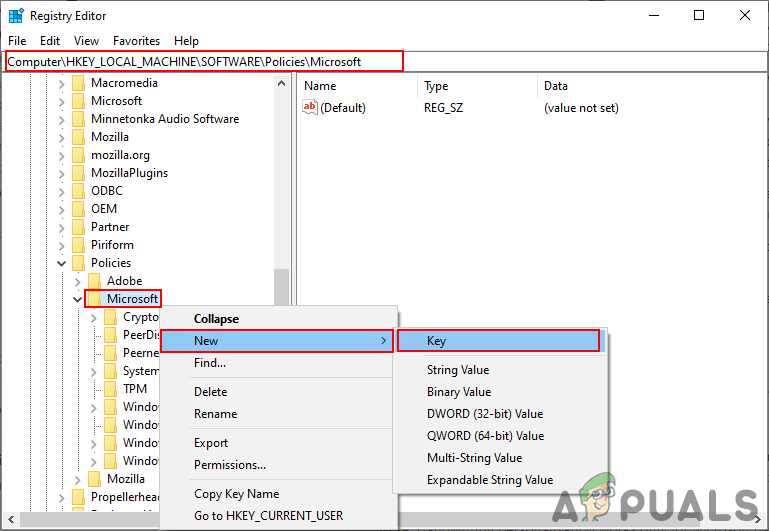Select the Mozilla key in SOFTWARE
This screenshot has height=531, width=769.
[110, 137]
